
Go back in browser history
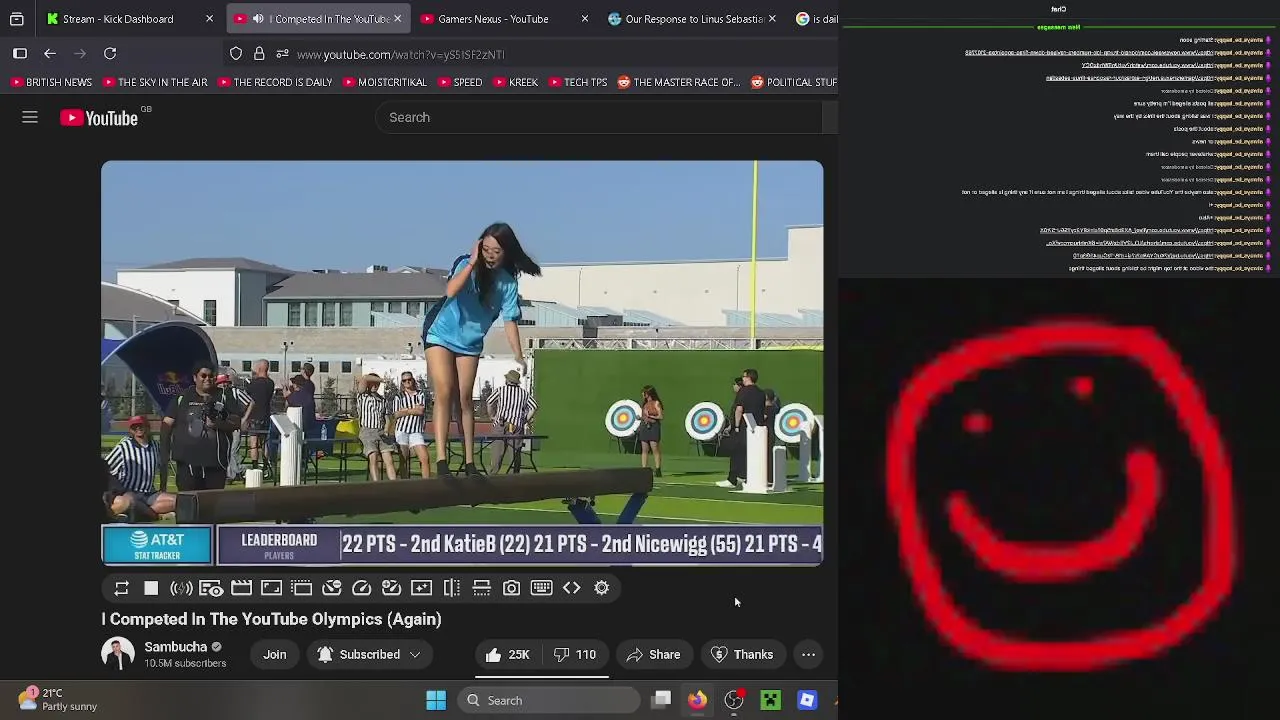click(50, 54)
